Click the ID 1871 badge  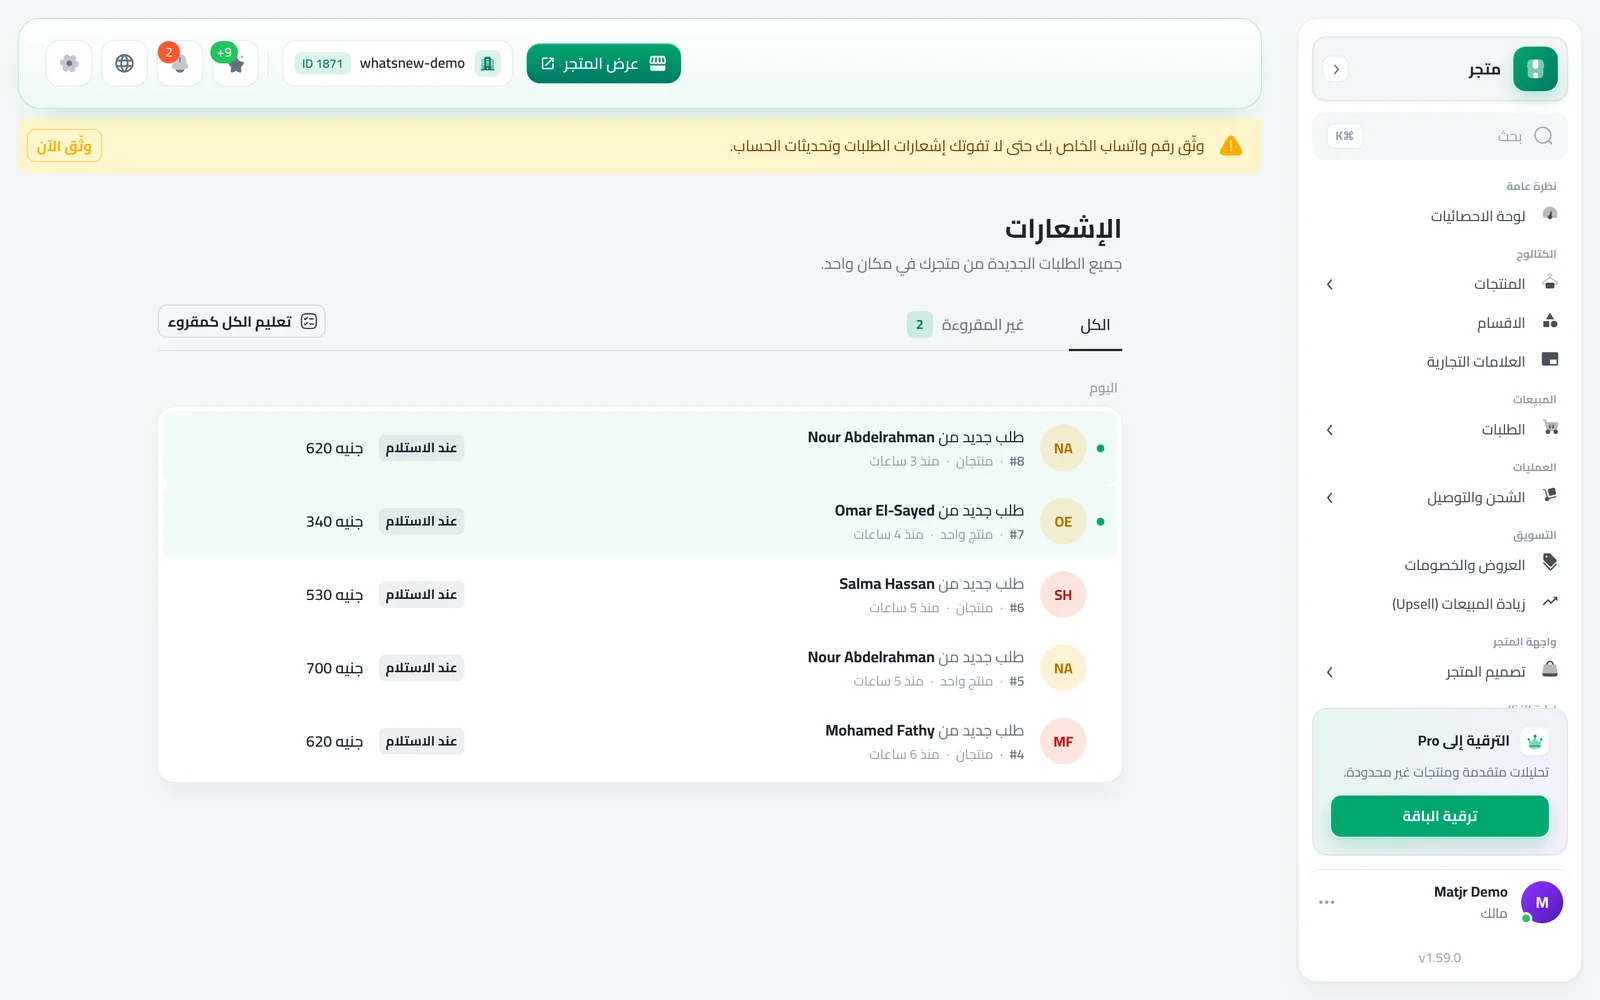coord(322,63)
